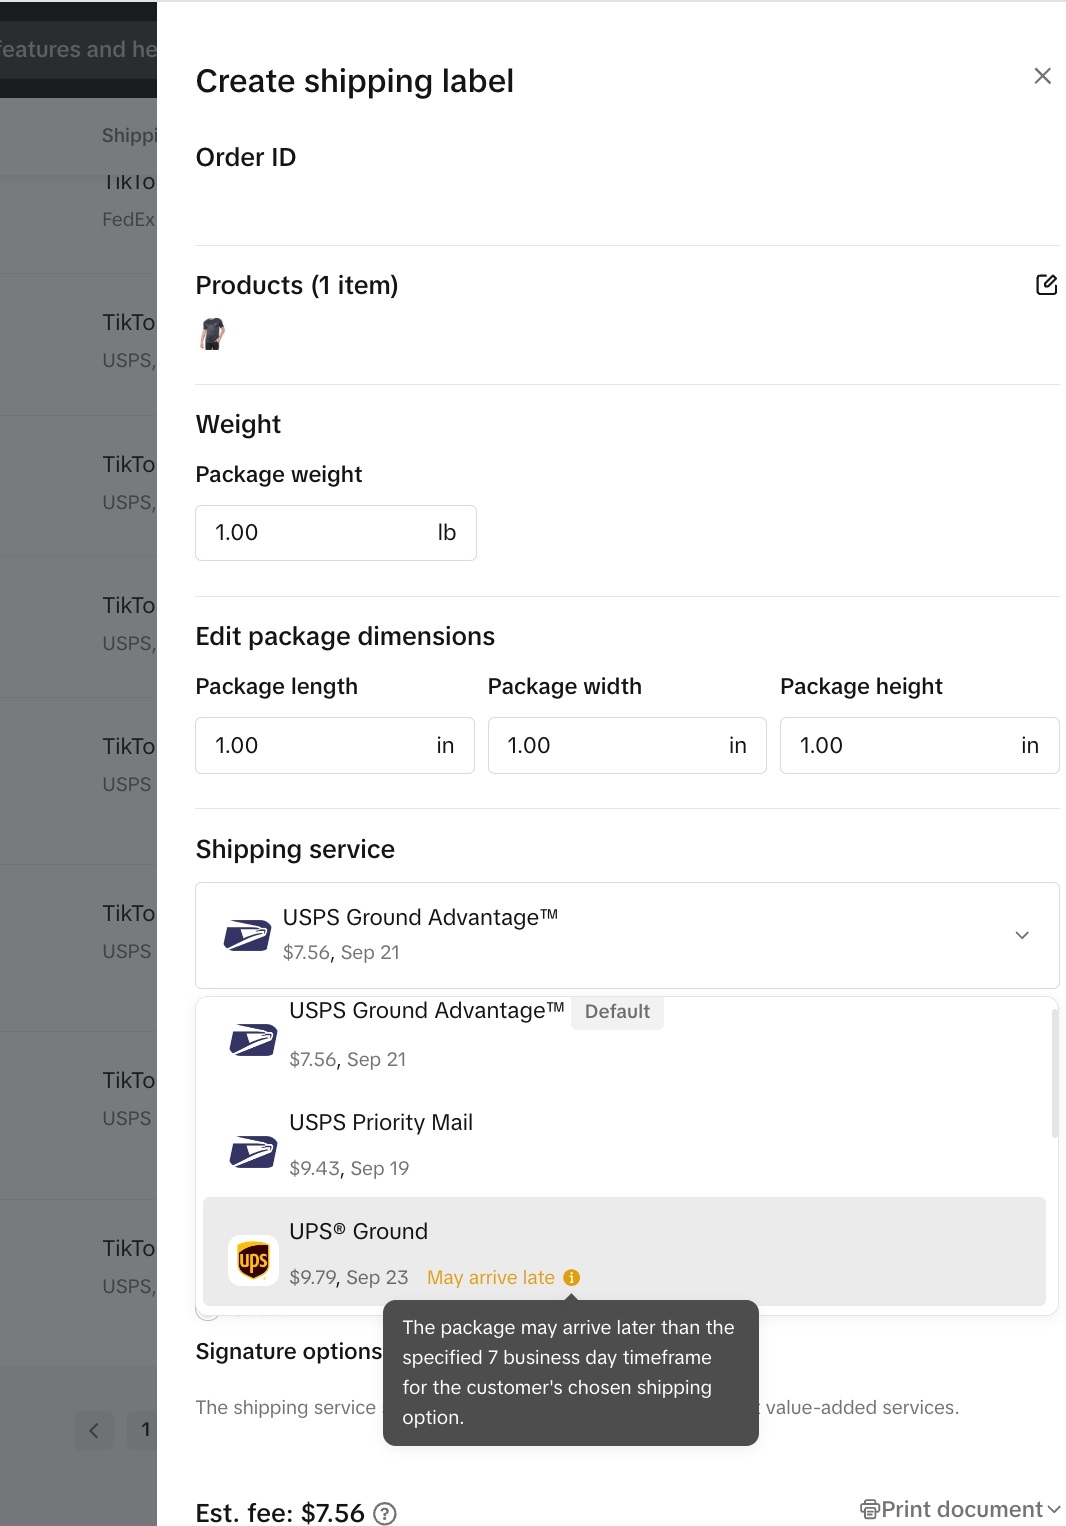Click the Package width input field
This screenshot has width=1066, height=1526.
pos(612,745)
